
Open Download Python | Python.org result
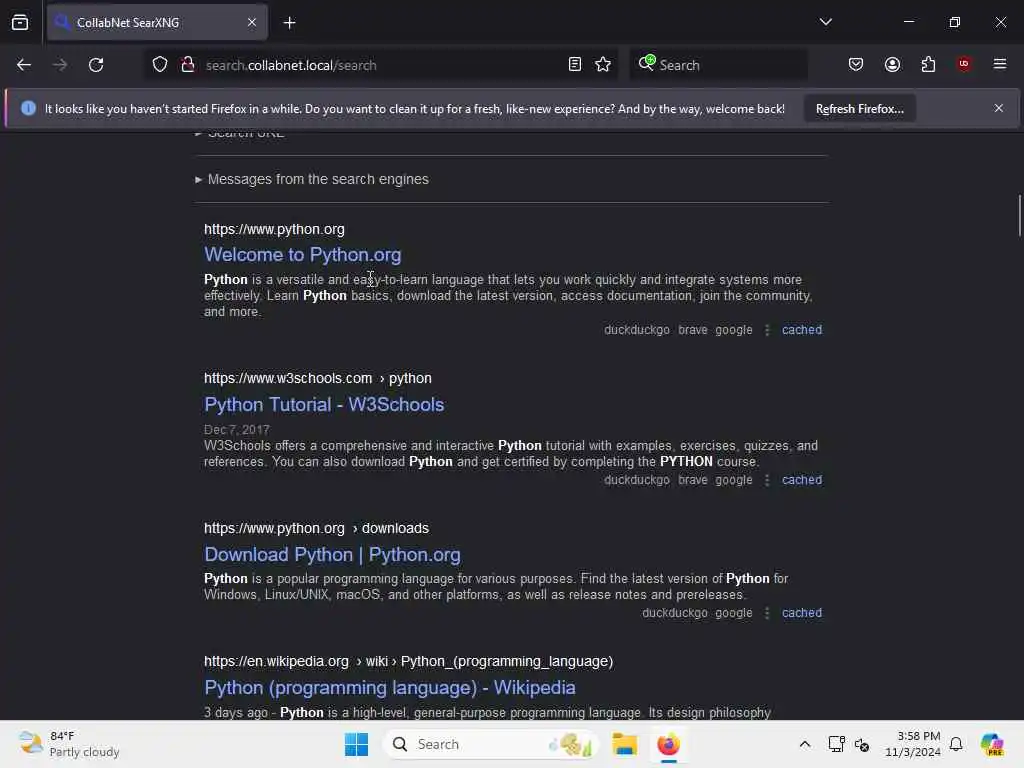tap(332, 554)
